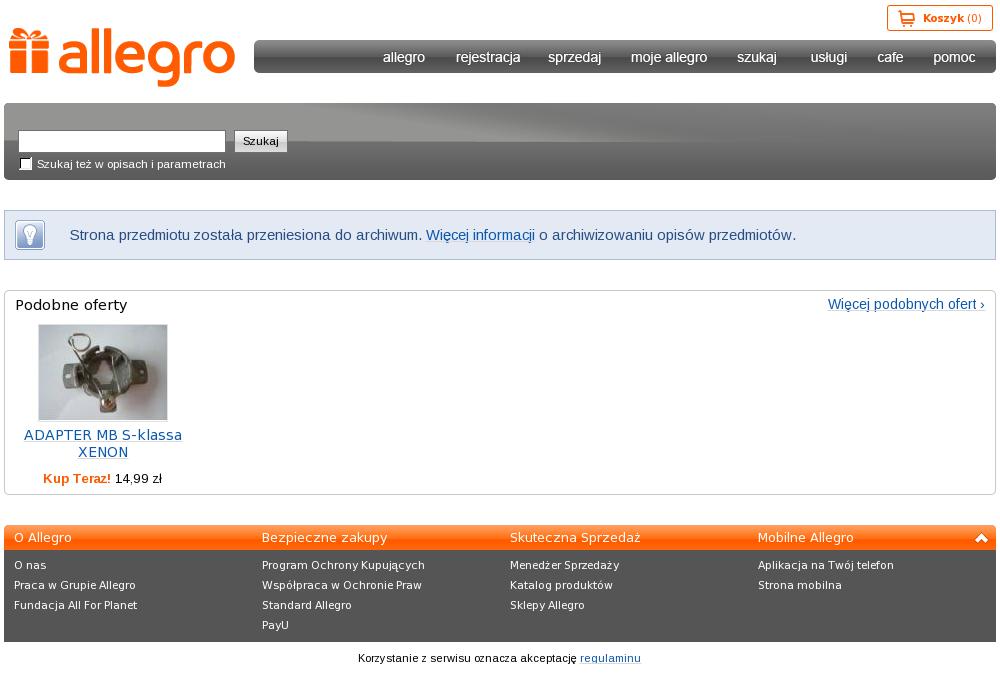Viewport: 1000px width, 678px height.
Task: Open Program Ochrony Kupujących link
Action: click(x=343, y=565)
